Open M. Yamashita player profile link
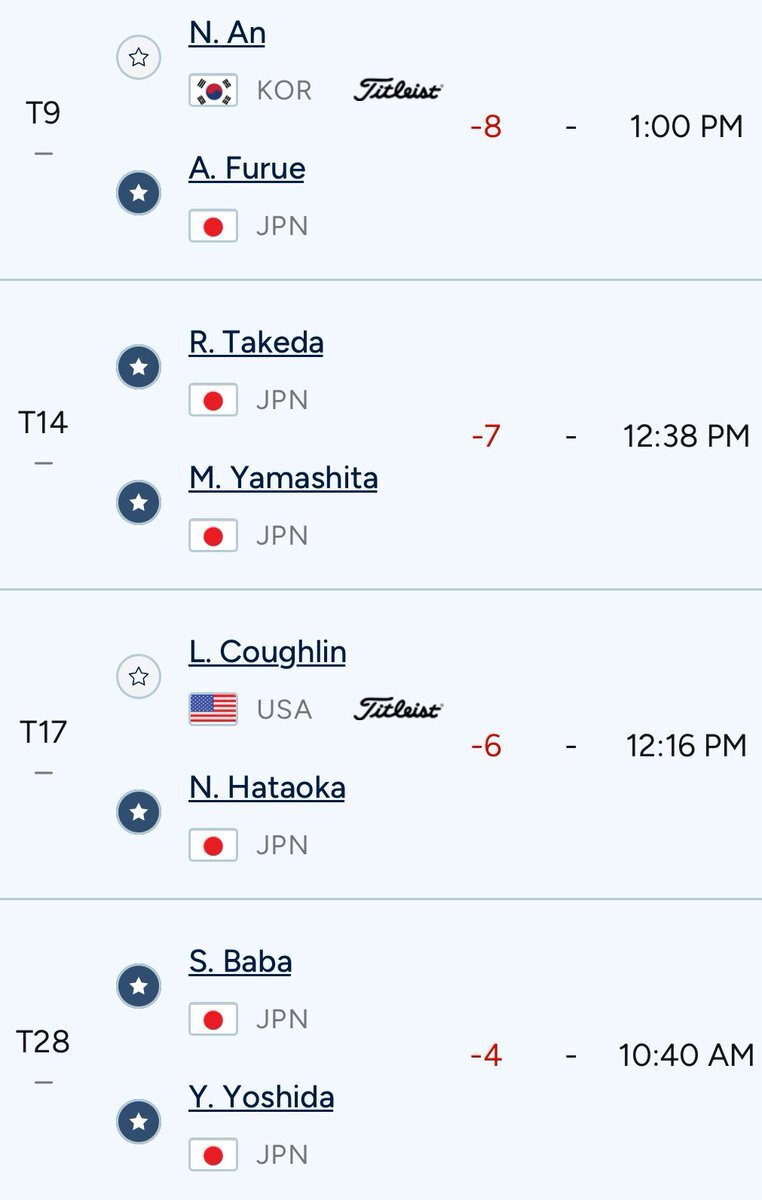 (283, 478)
